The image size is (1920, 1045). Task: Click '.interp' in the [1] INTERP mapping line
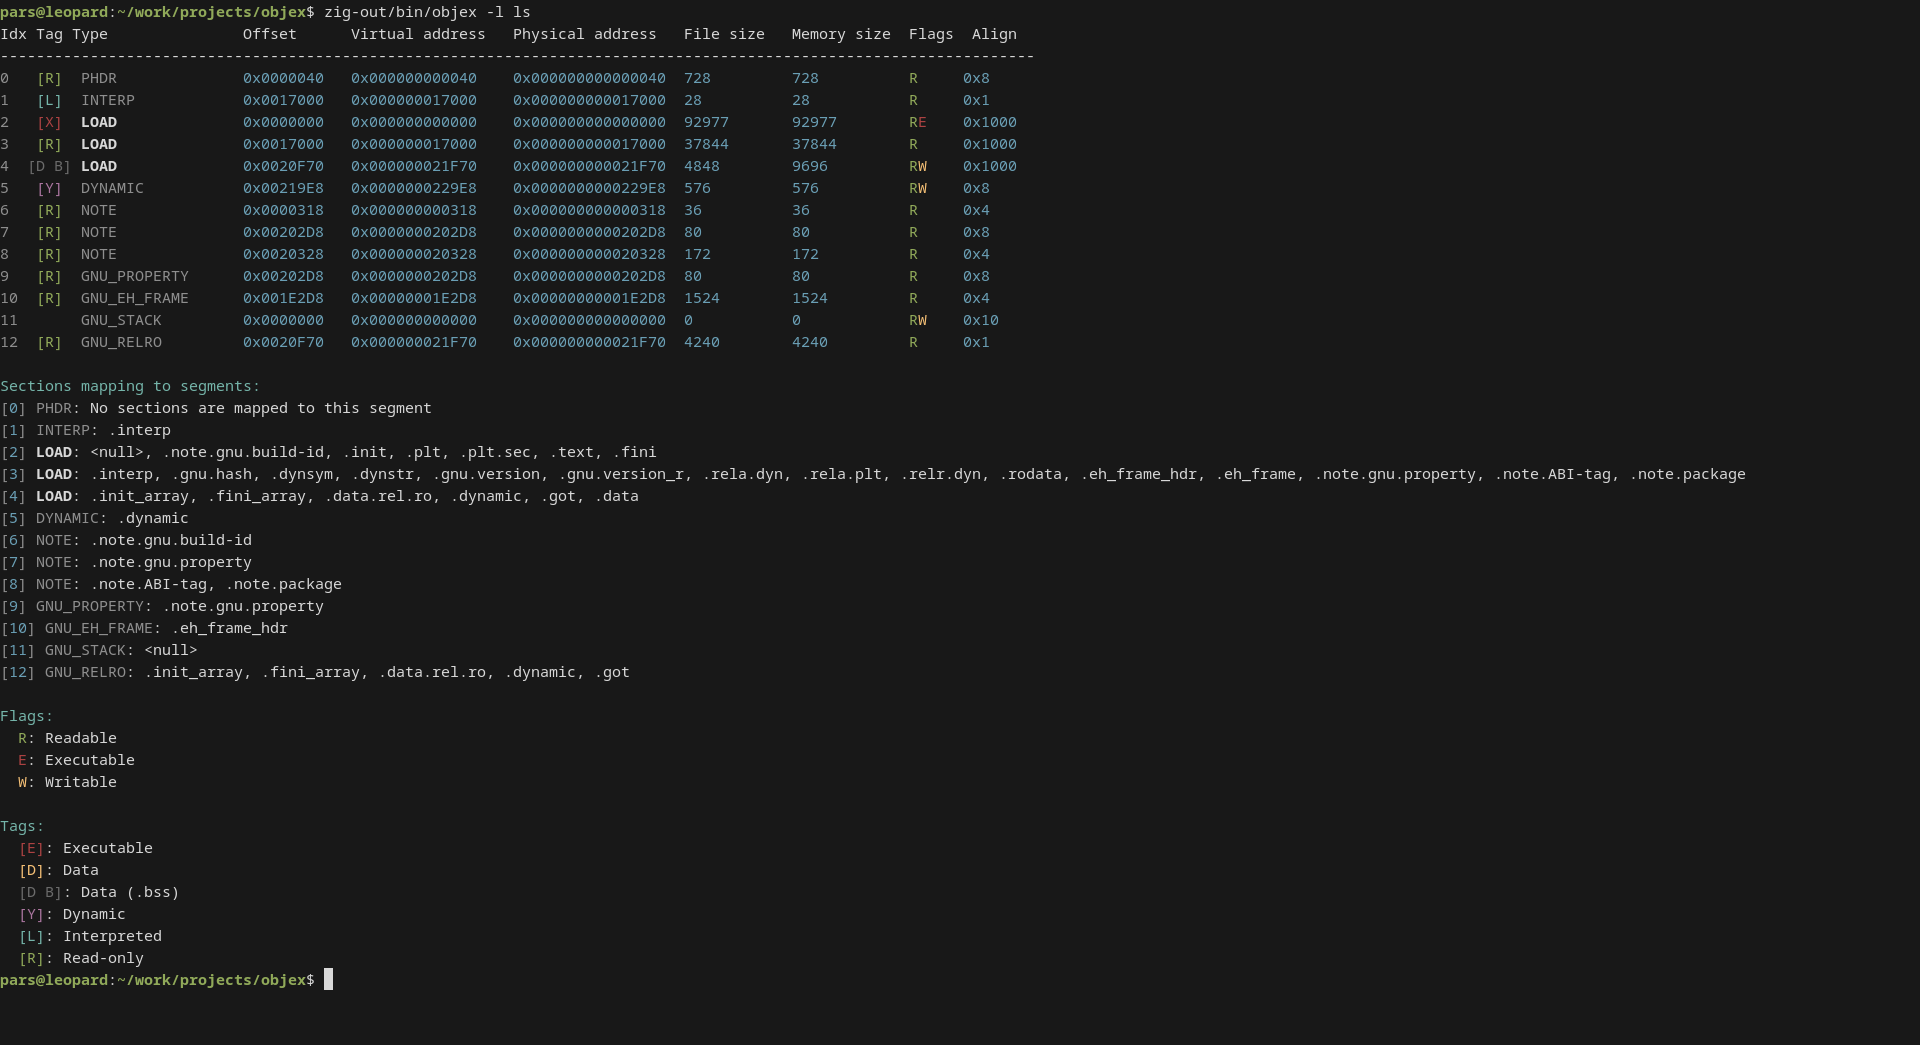coord(139,430)
